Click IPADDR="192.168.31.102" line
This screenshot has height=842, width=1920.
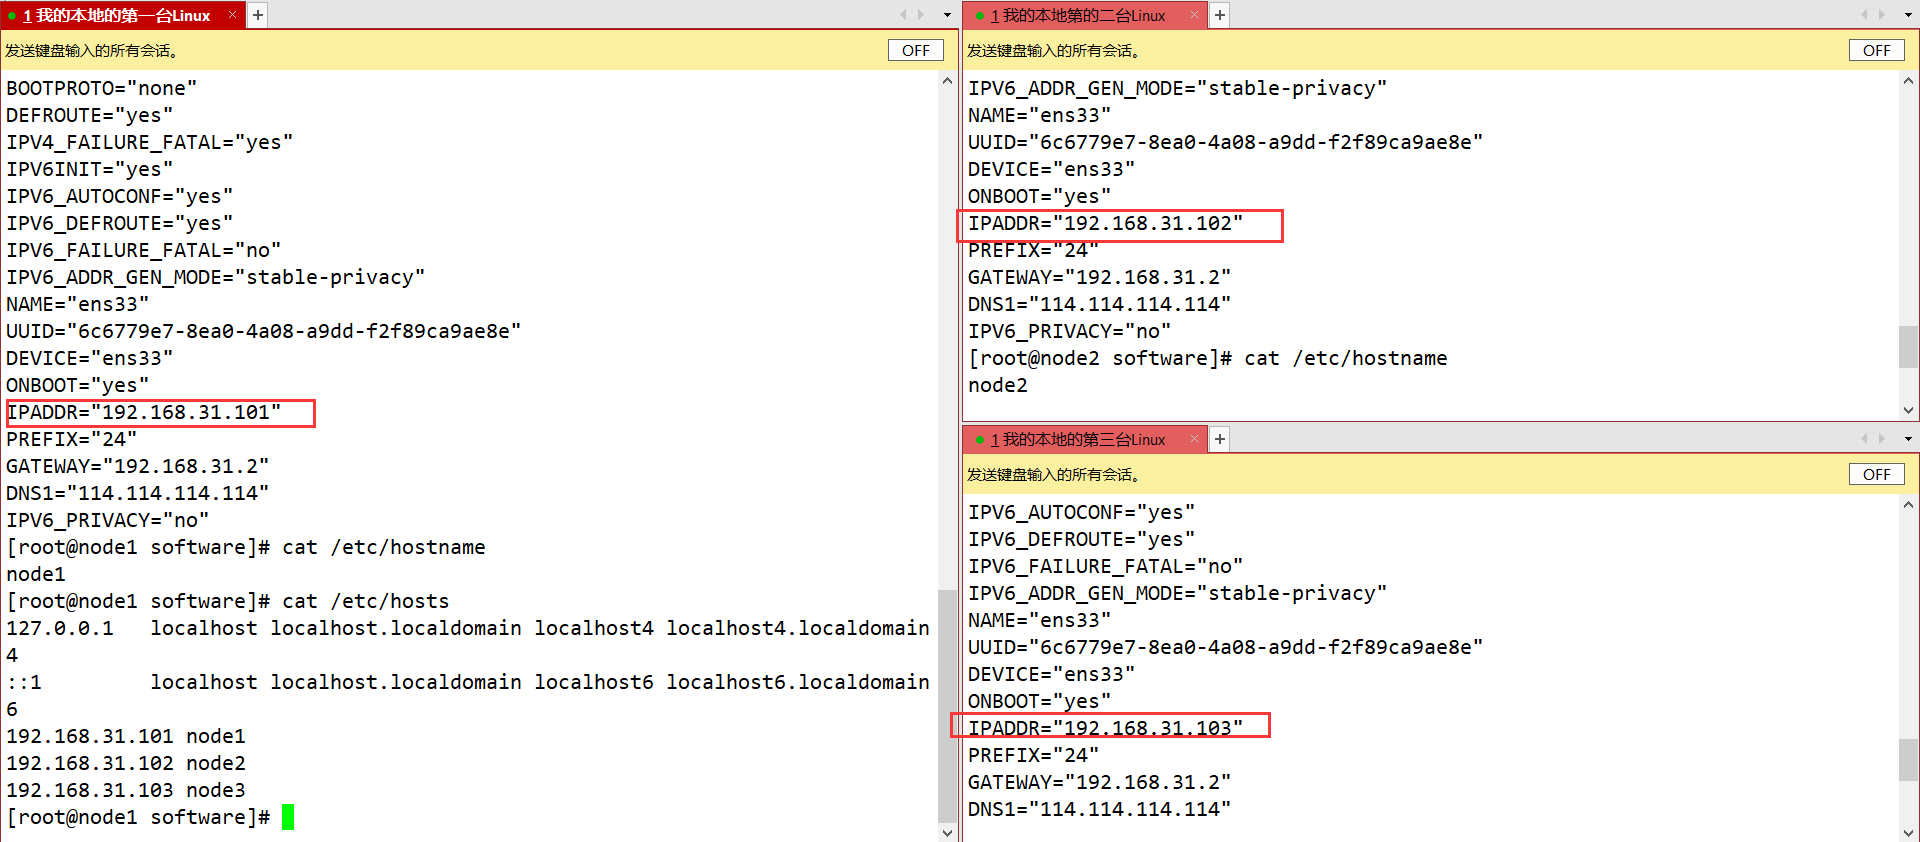pyautogui.click(x=1105, y=223)
